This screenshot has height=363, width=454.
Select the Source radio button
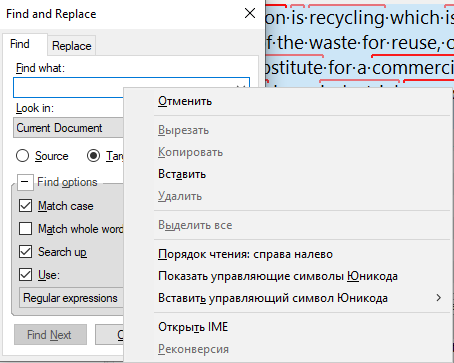pyautogui.click(x=23, y=156)
